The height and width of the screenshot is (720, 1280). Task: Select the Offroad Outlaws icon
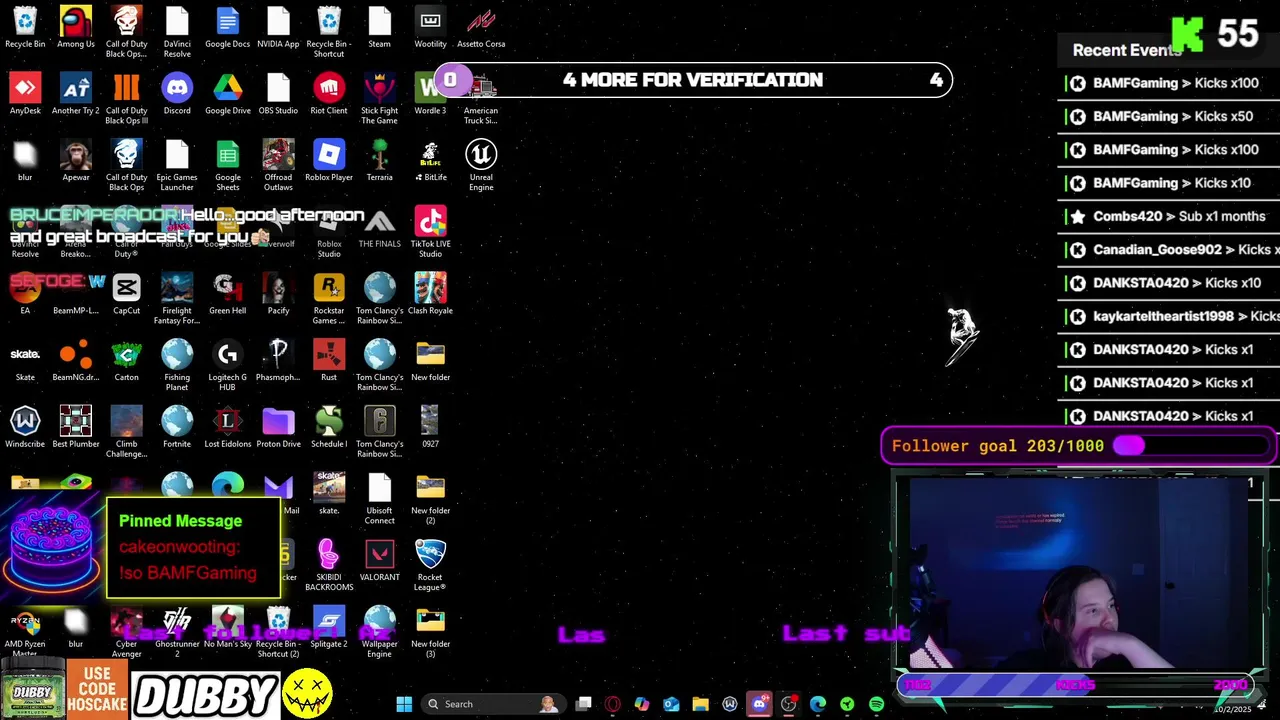click(278, 167)
